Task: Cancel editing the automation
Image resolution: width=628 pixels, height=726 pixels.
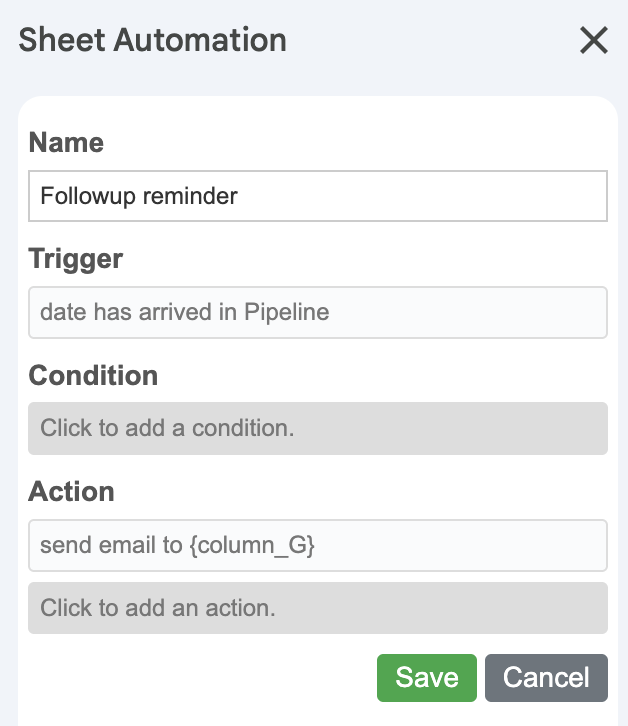Action: tap(546, 677)
